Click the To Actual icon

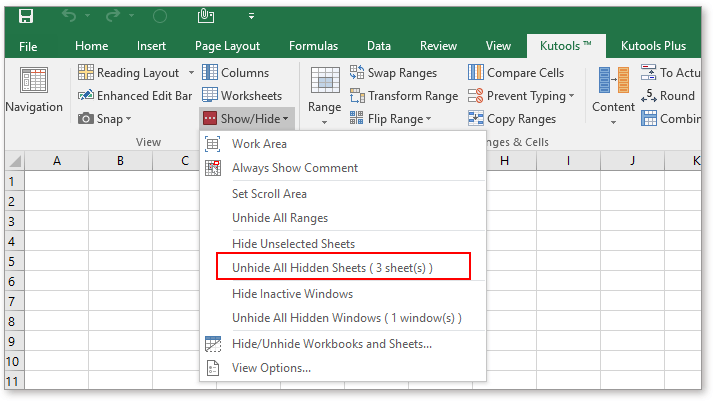pyautogui.click(x=648, y=72)
